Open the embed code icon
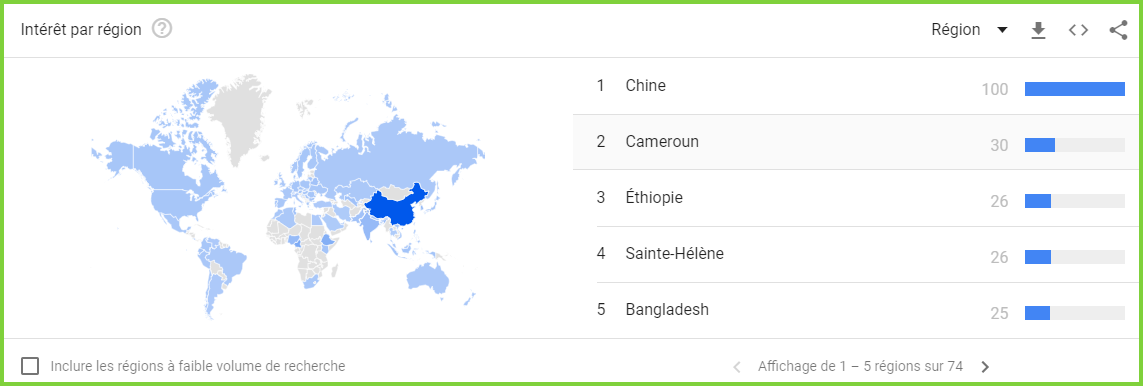The height and width of the screenshot is (386, 1143). click(1078, 30)
